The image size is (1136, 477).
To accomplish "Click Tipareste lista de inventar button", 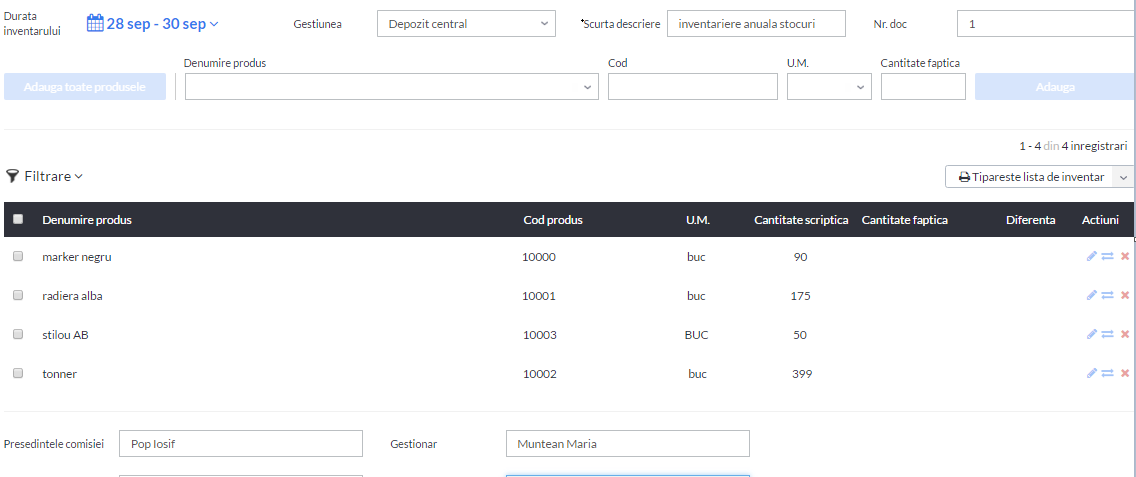I will click(1030, 177).
